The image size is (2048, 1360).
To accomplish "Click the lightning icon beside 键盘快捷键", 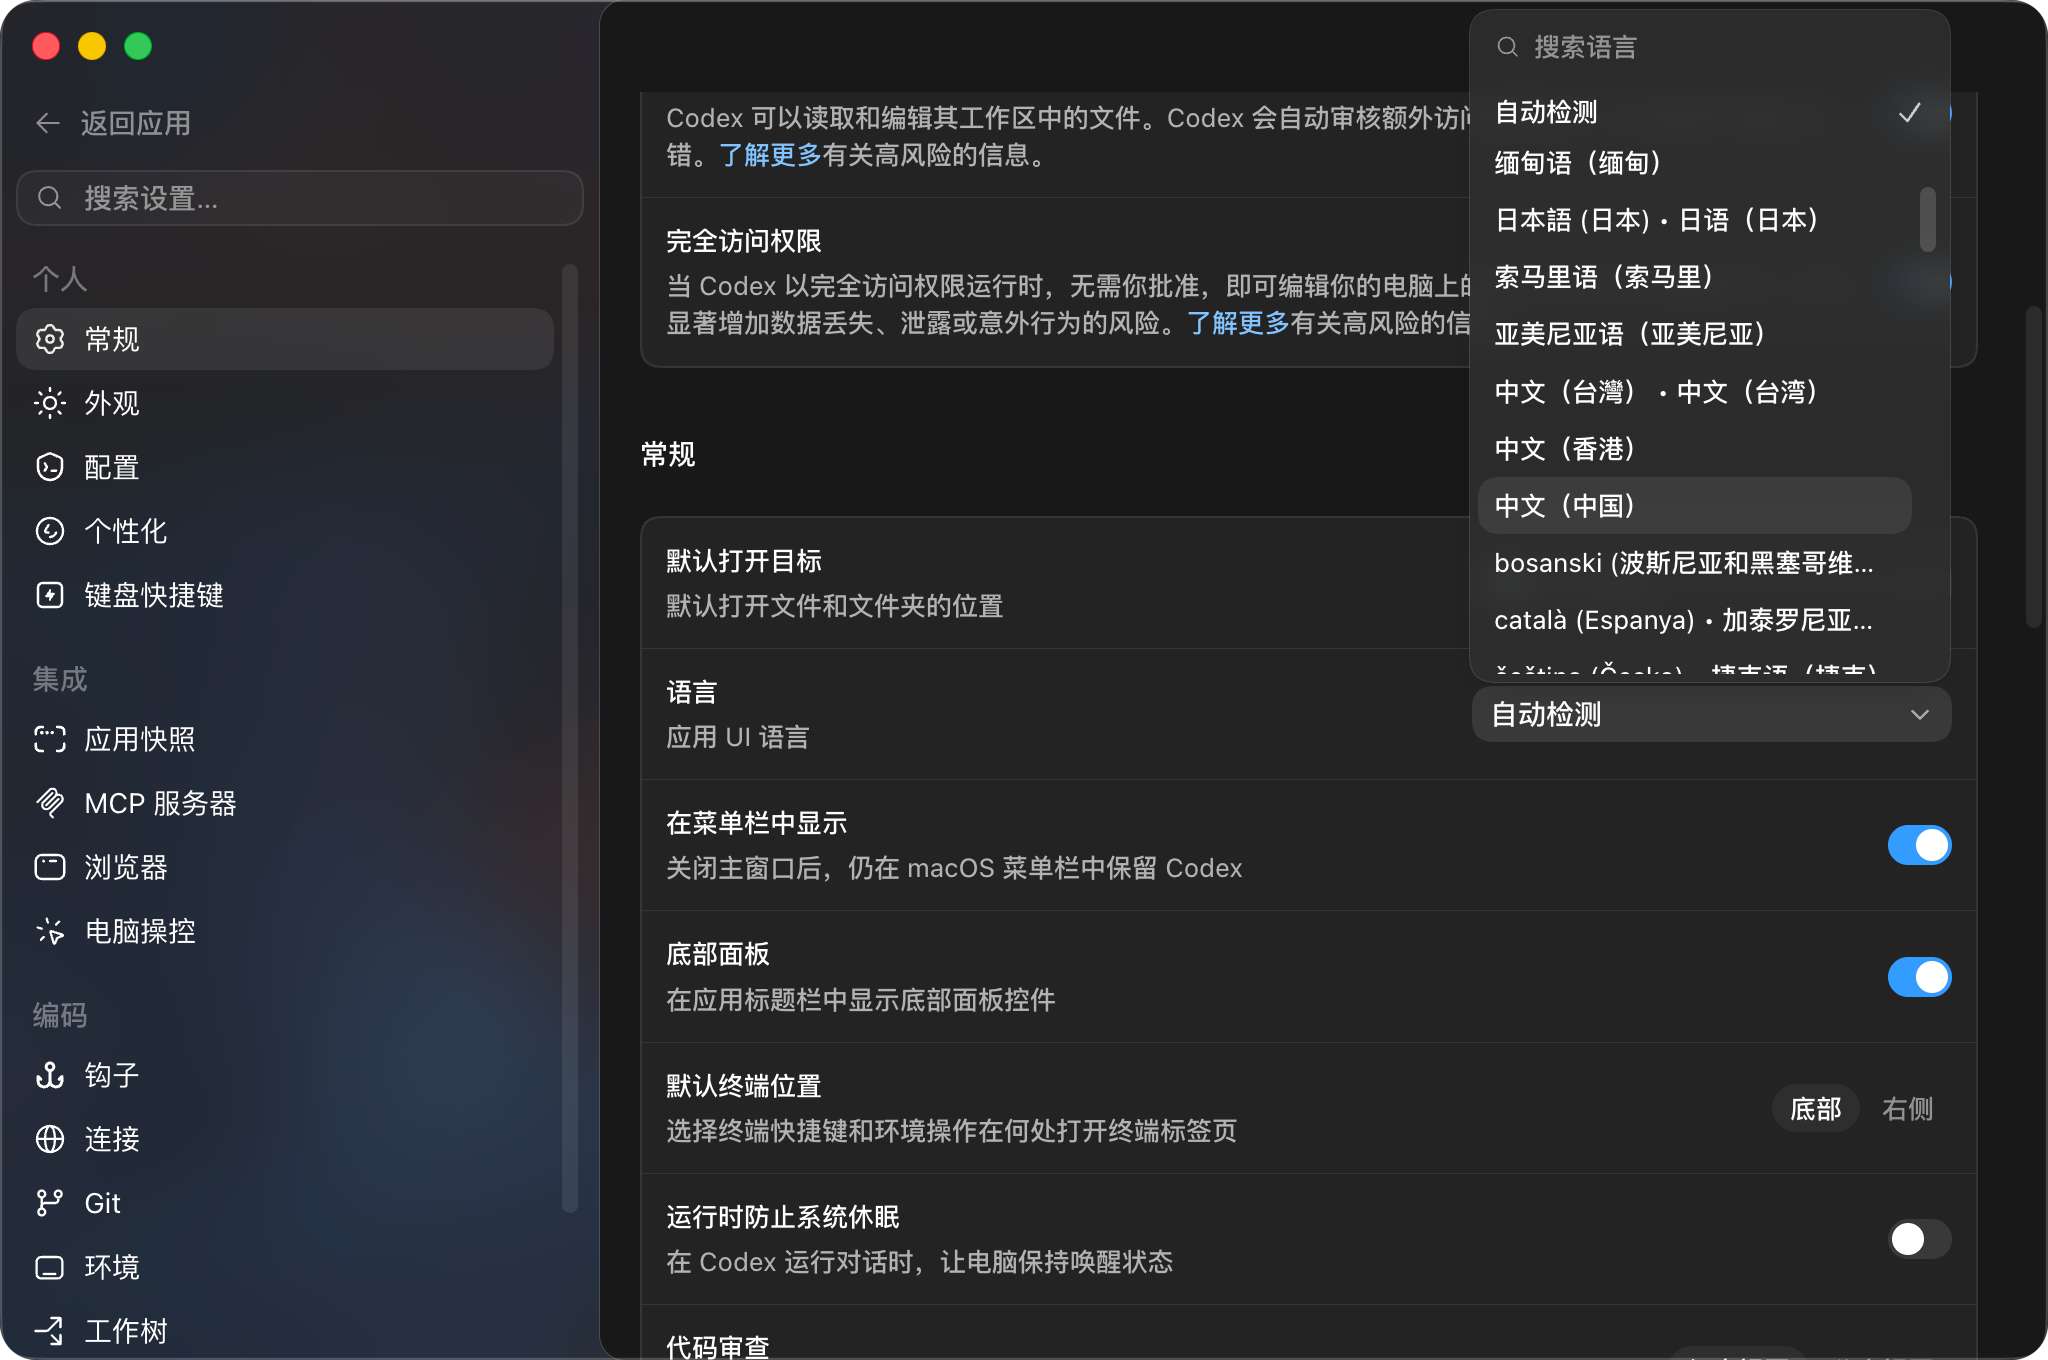I will 49,595.
